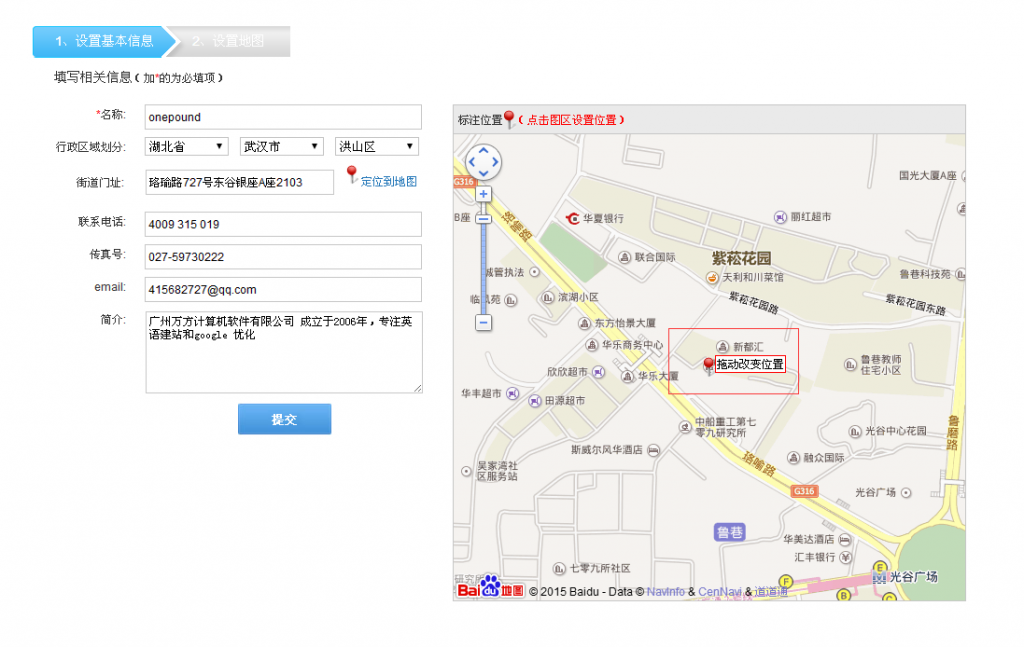Focus the 联系电话 phone field

(283, 224)
